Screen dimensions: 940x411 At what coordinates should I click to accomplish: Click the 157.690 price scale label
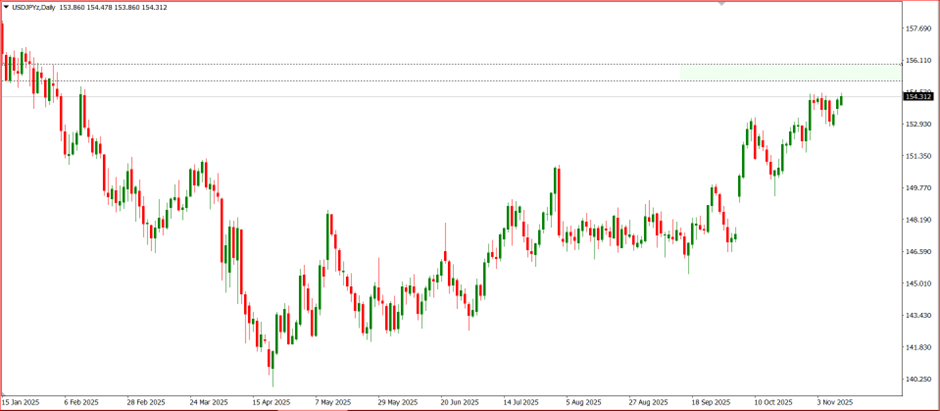tap(918, 29)
